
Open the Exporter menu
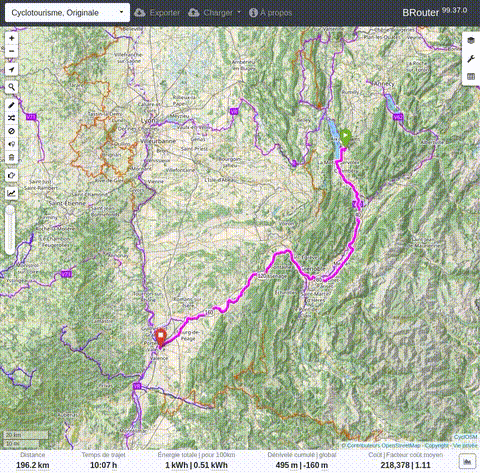[157, 13]
